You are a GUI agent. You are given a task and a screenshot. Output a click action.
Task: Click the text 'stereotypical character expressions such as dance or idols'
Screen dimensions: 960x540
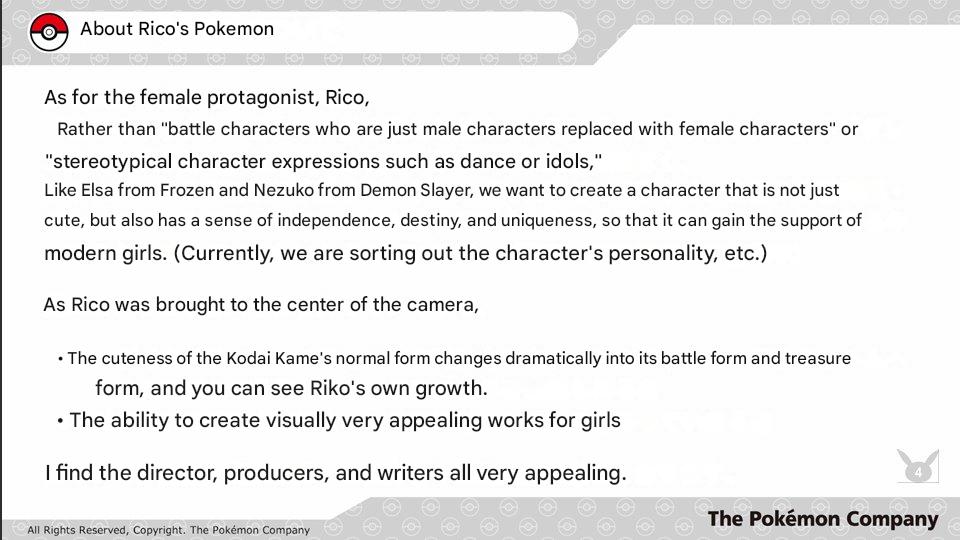pyautogui.click(x=323, y=161)
